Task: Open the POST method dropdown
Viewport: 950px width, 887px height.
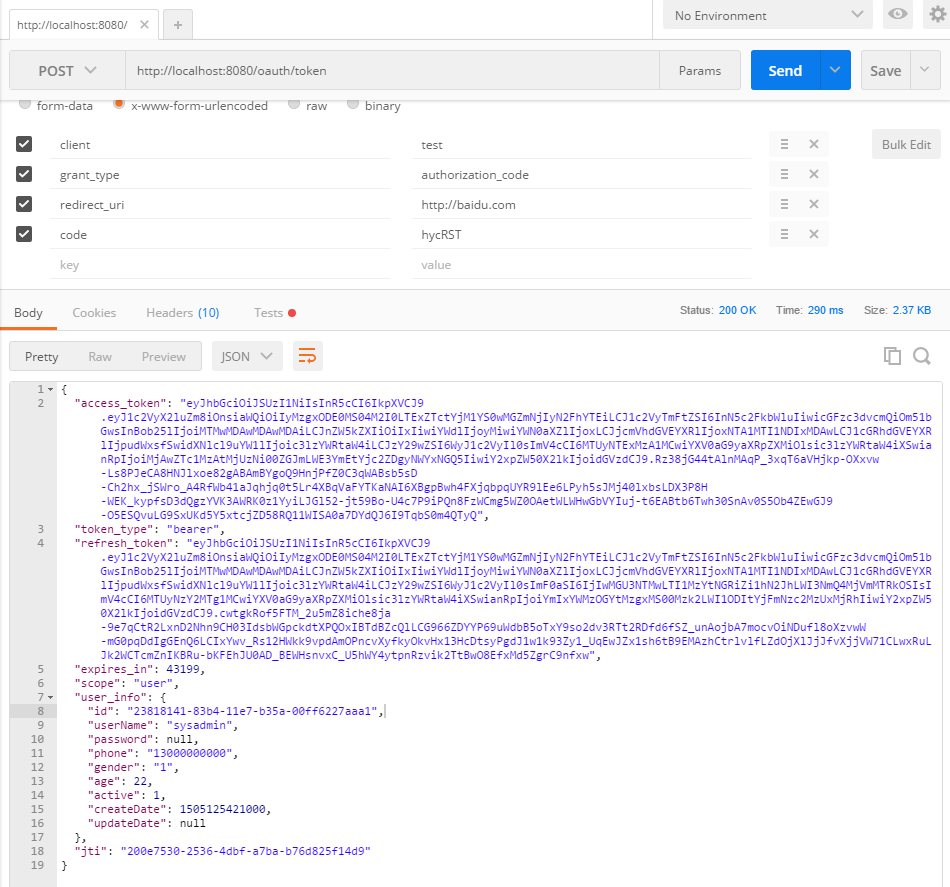Action: coord(67,71)
